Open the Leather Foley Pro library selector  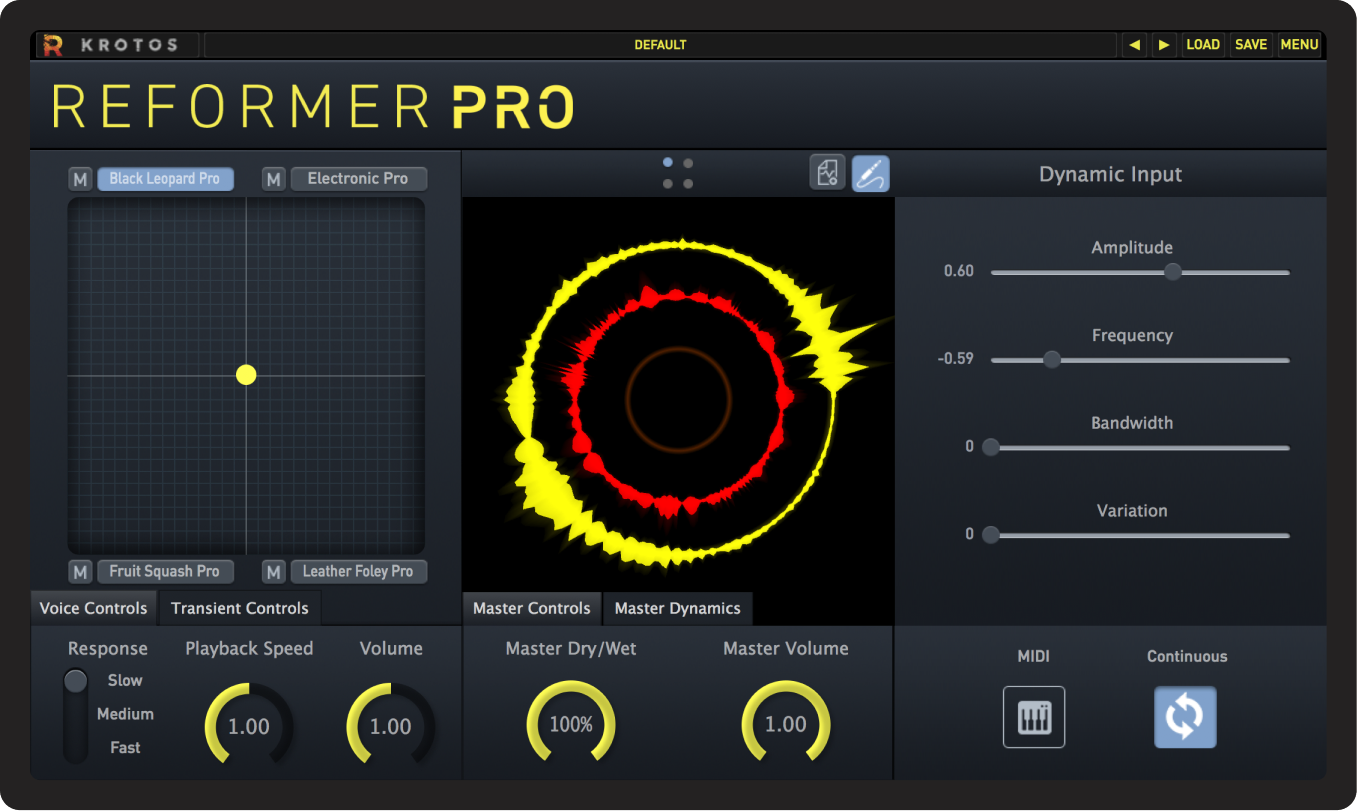coord(358,572)
